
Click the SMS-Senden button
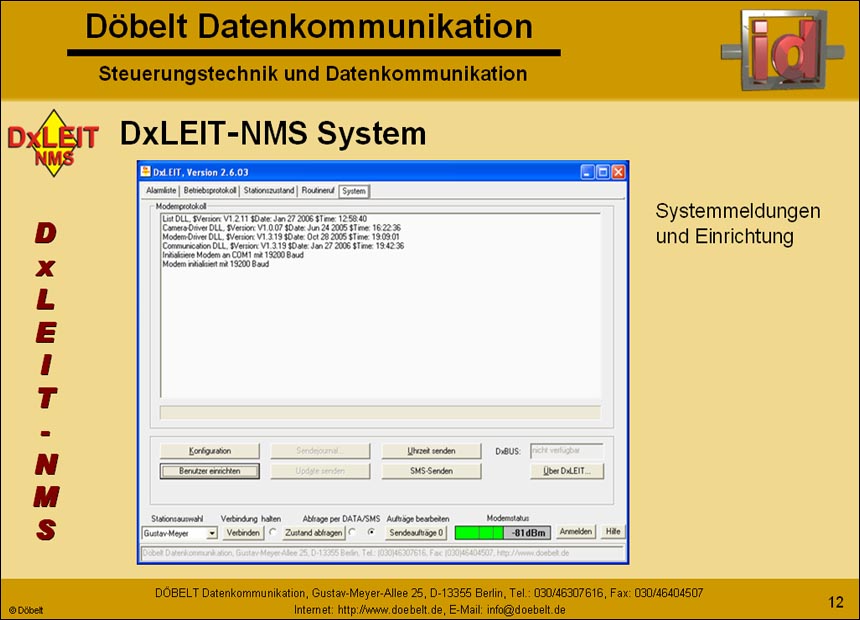pyautogui.click(x=432, y=471)
